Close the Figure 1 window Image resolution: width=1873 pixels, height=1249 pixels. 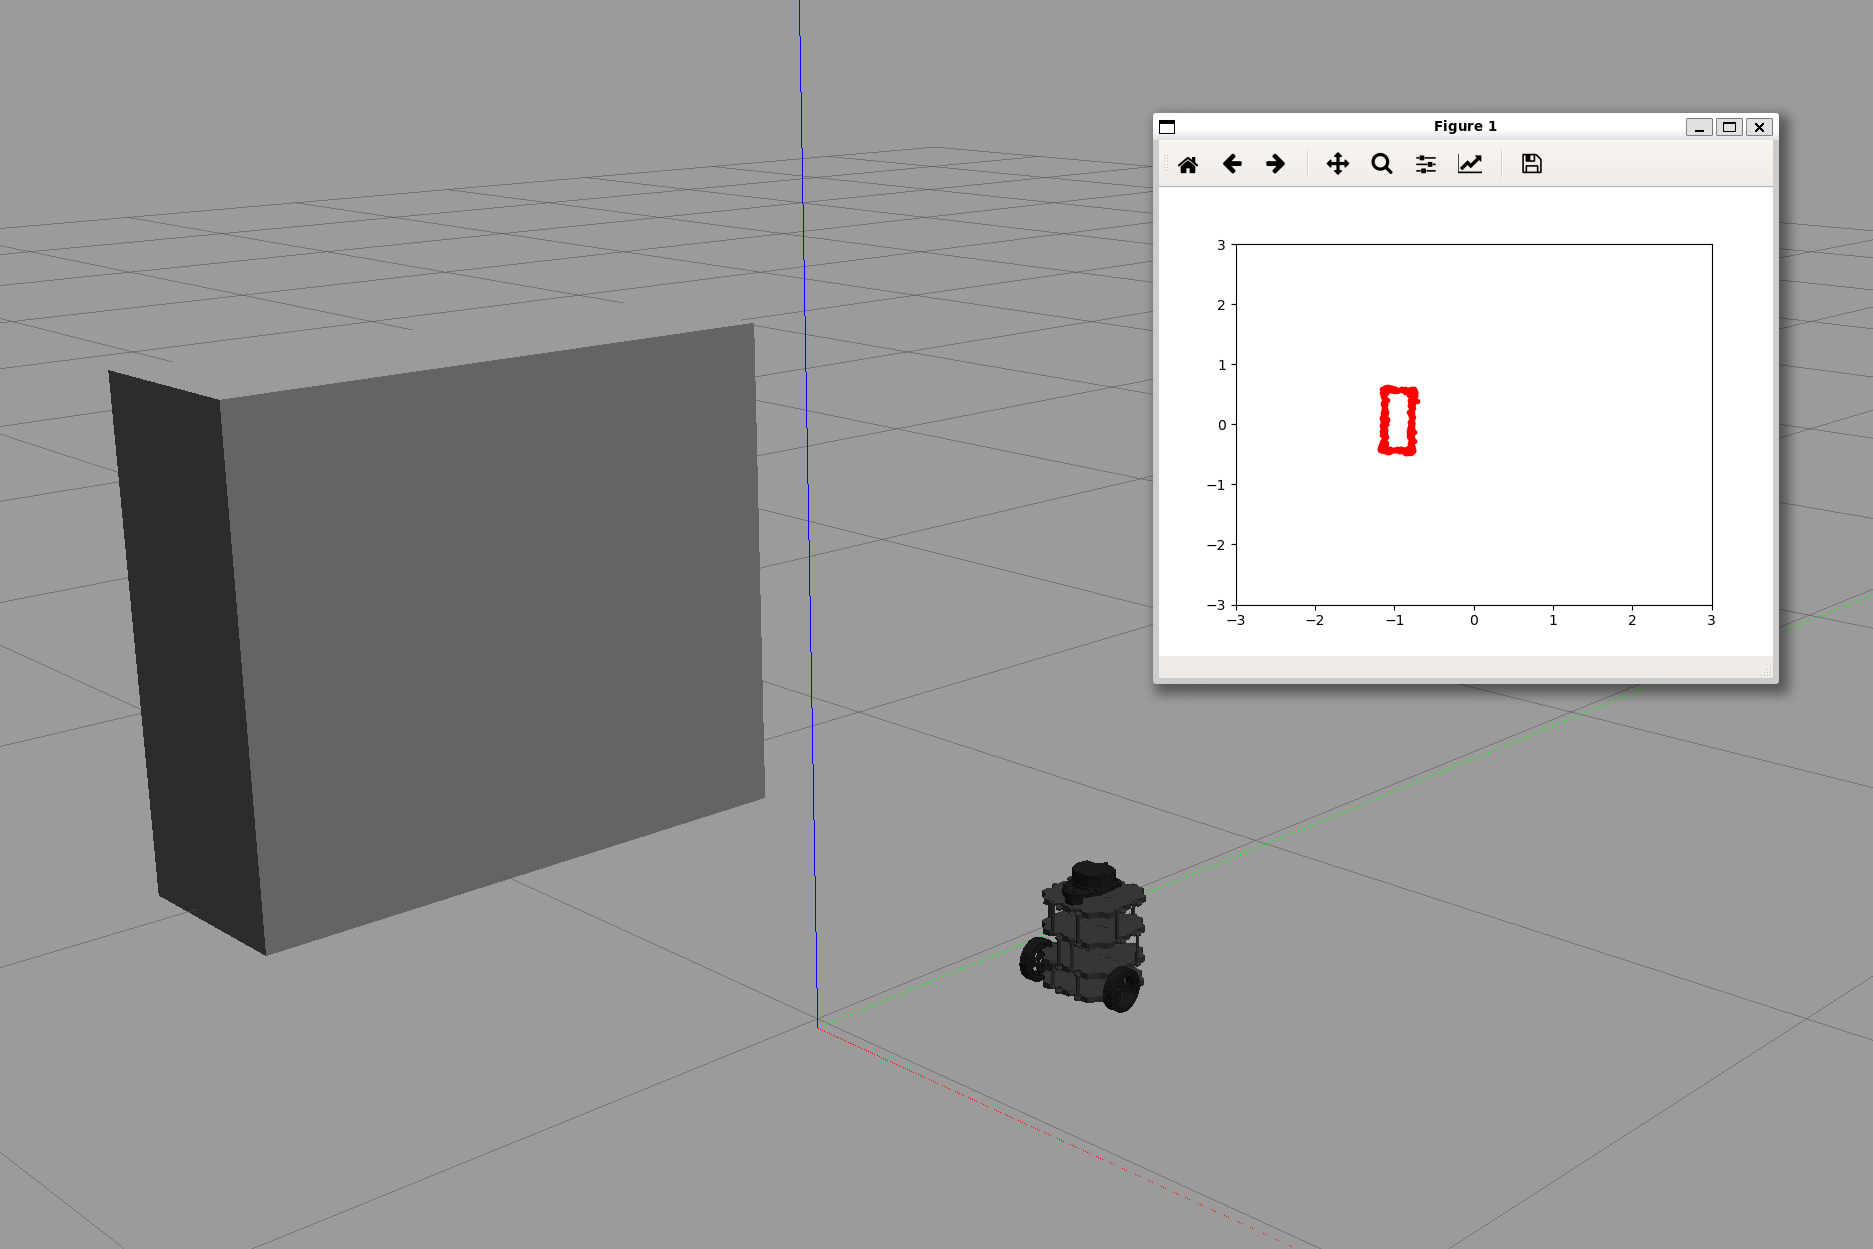click(x=1759, y=127)
